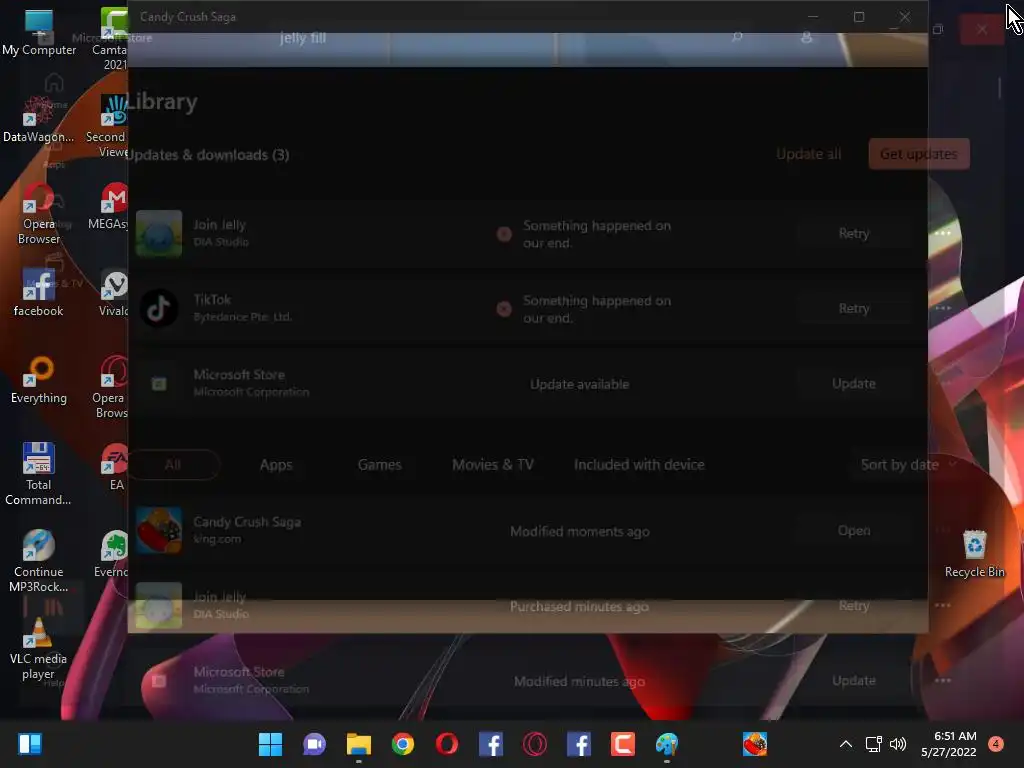Open Continue MP3Rocket shortcut
The width and height of the screenshot is (1024, 768).
[x=39, y=560]
